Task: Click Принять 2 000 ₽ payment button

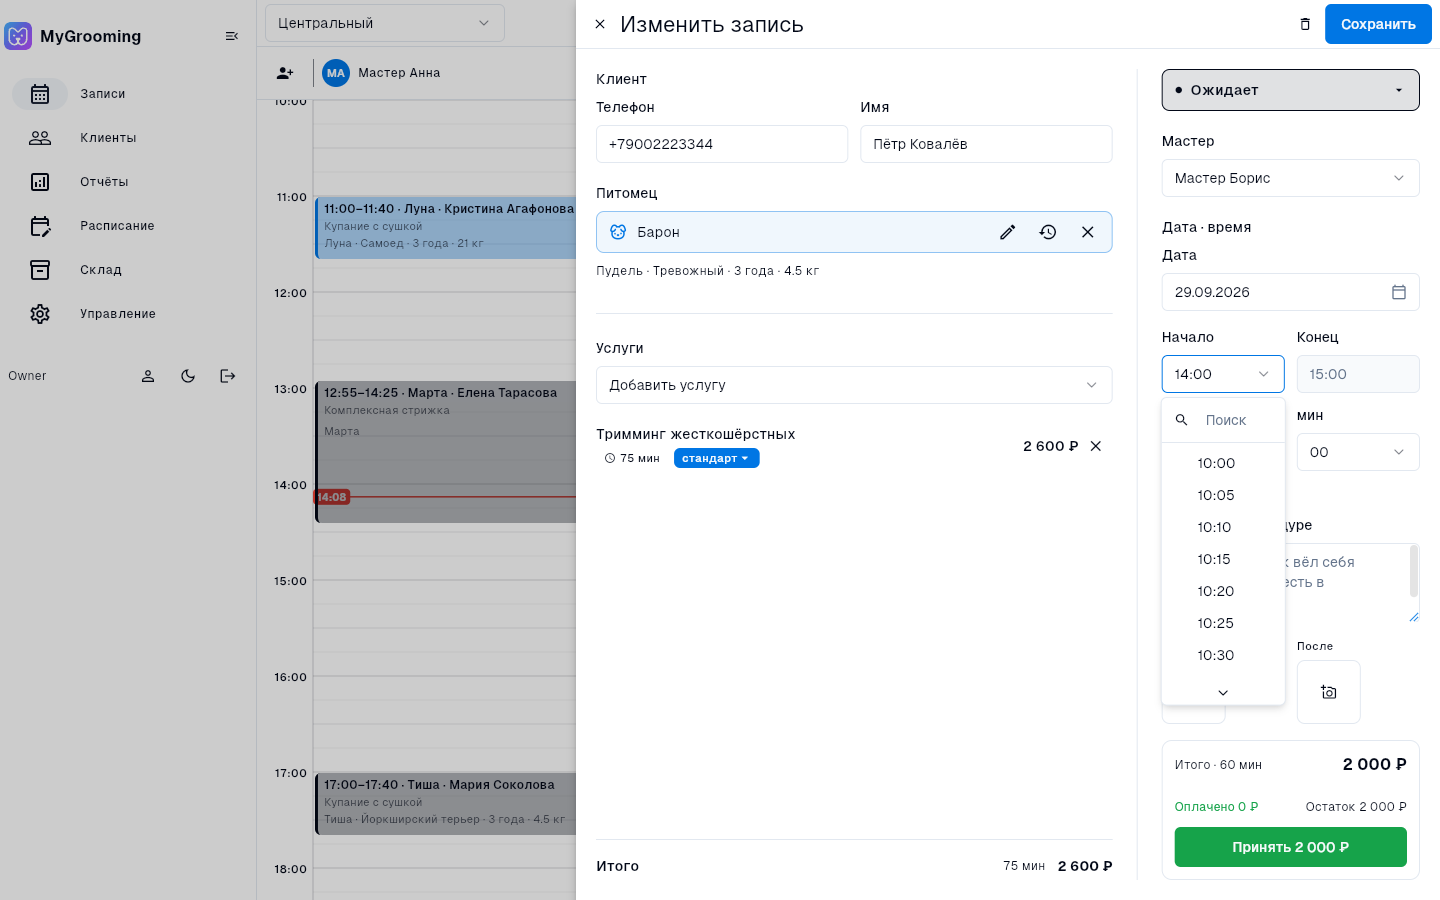Action: coord(1291,847)
